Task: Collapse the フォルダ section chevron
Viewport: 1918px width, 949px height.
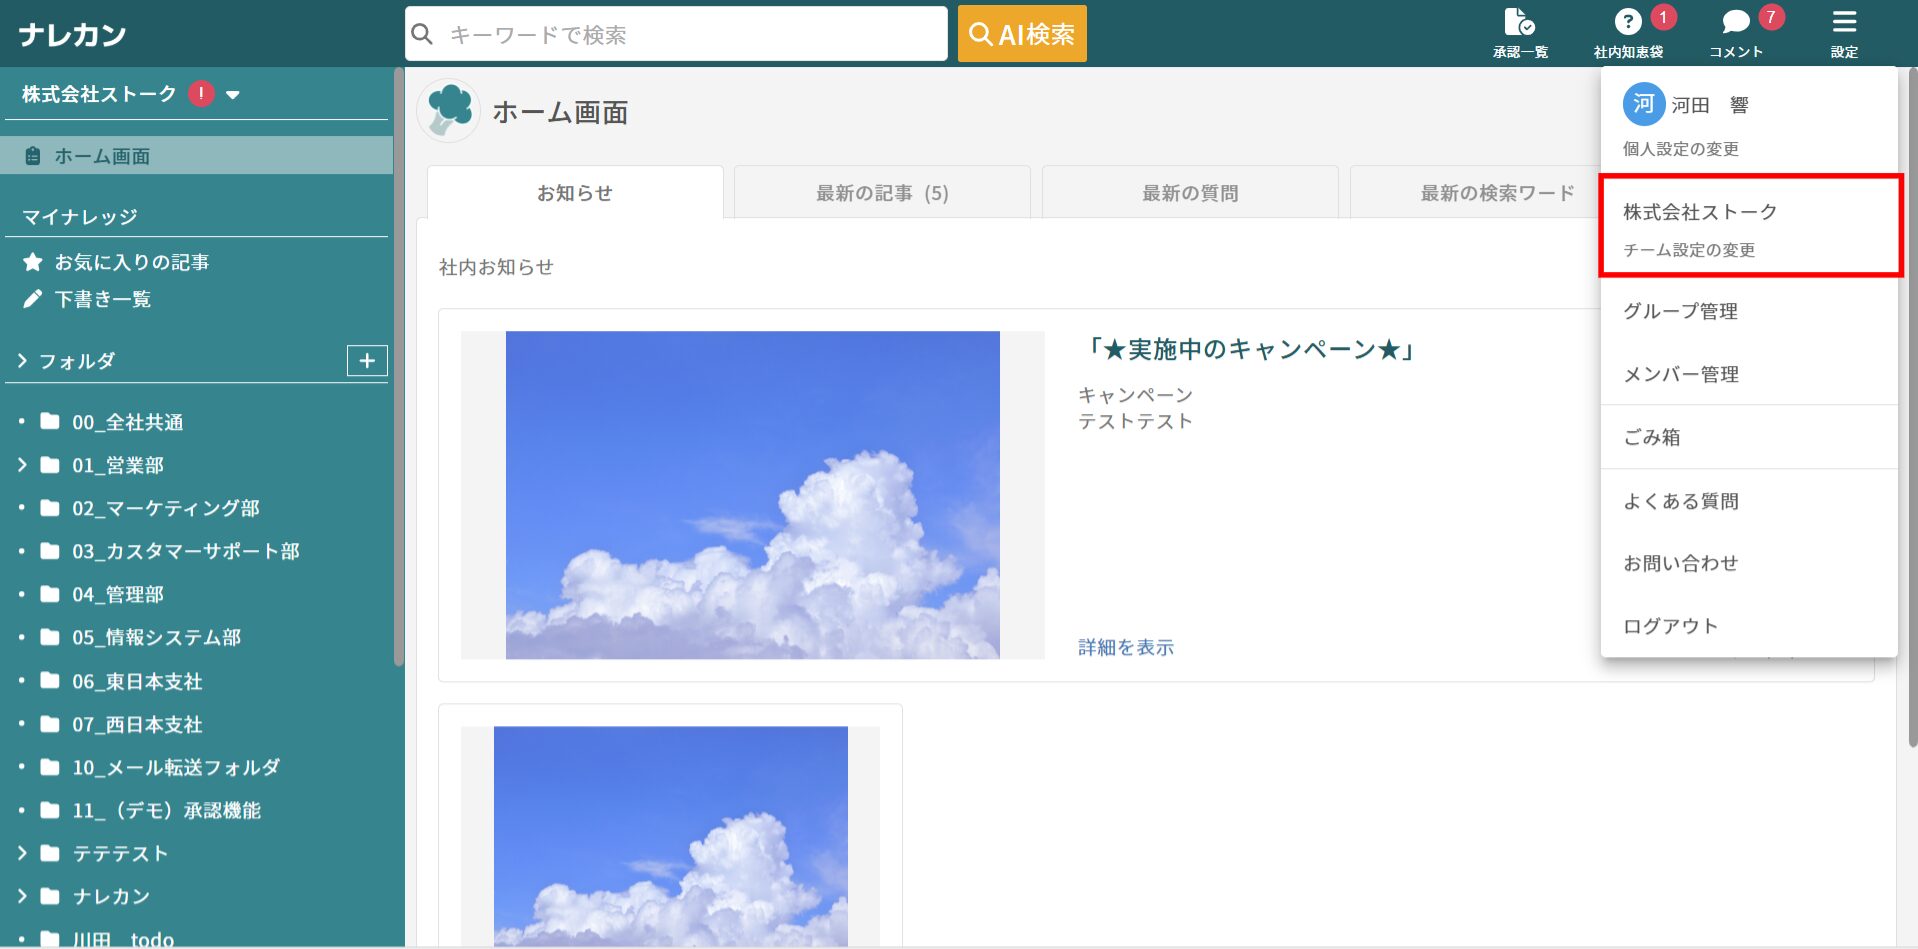Action: click(22, 361)
